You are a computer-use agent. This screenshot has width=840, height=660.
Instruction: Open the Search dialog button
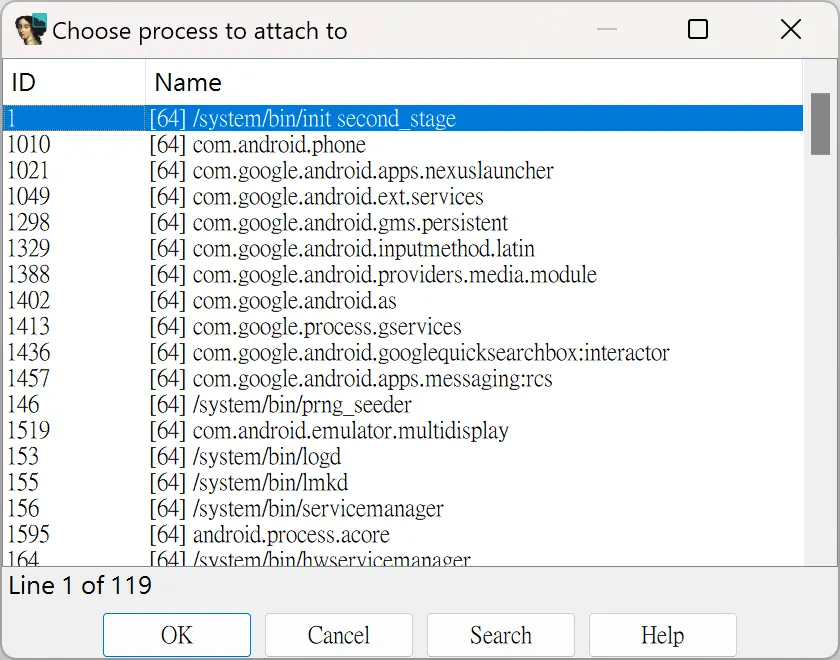[501, 635]
